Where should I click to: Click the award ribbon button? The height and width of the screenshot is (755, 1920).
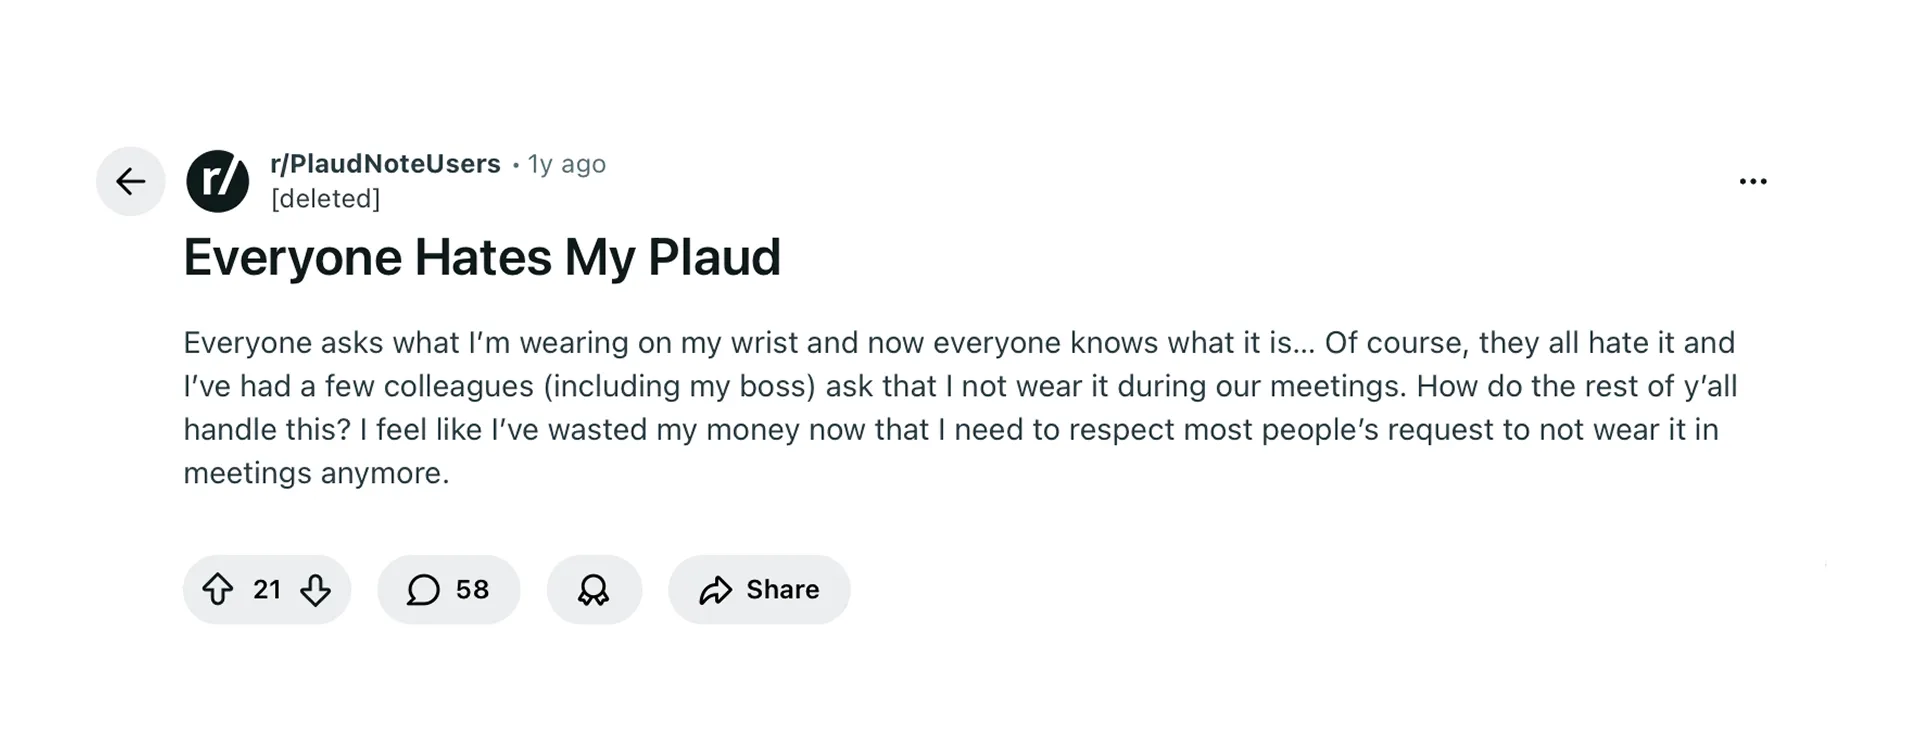coord(594,590)
